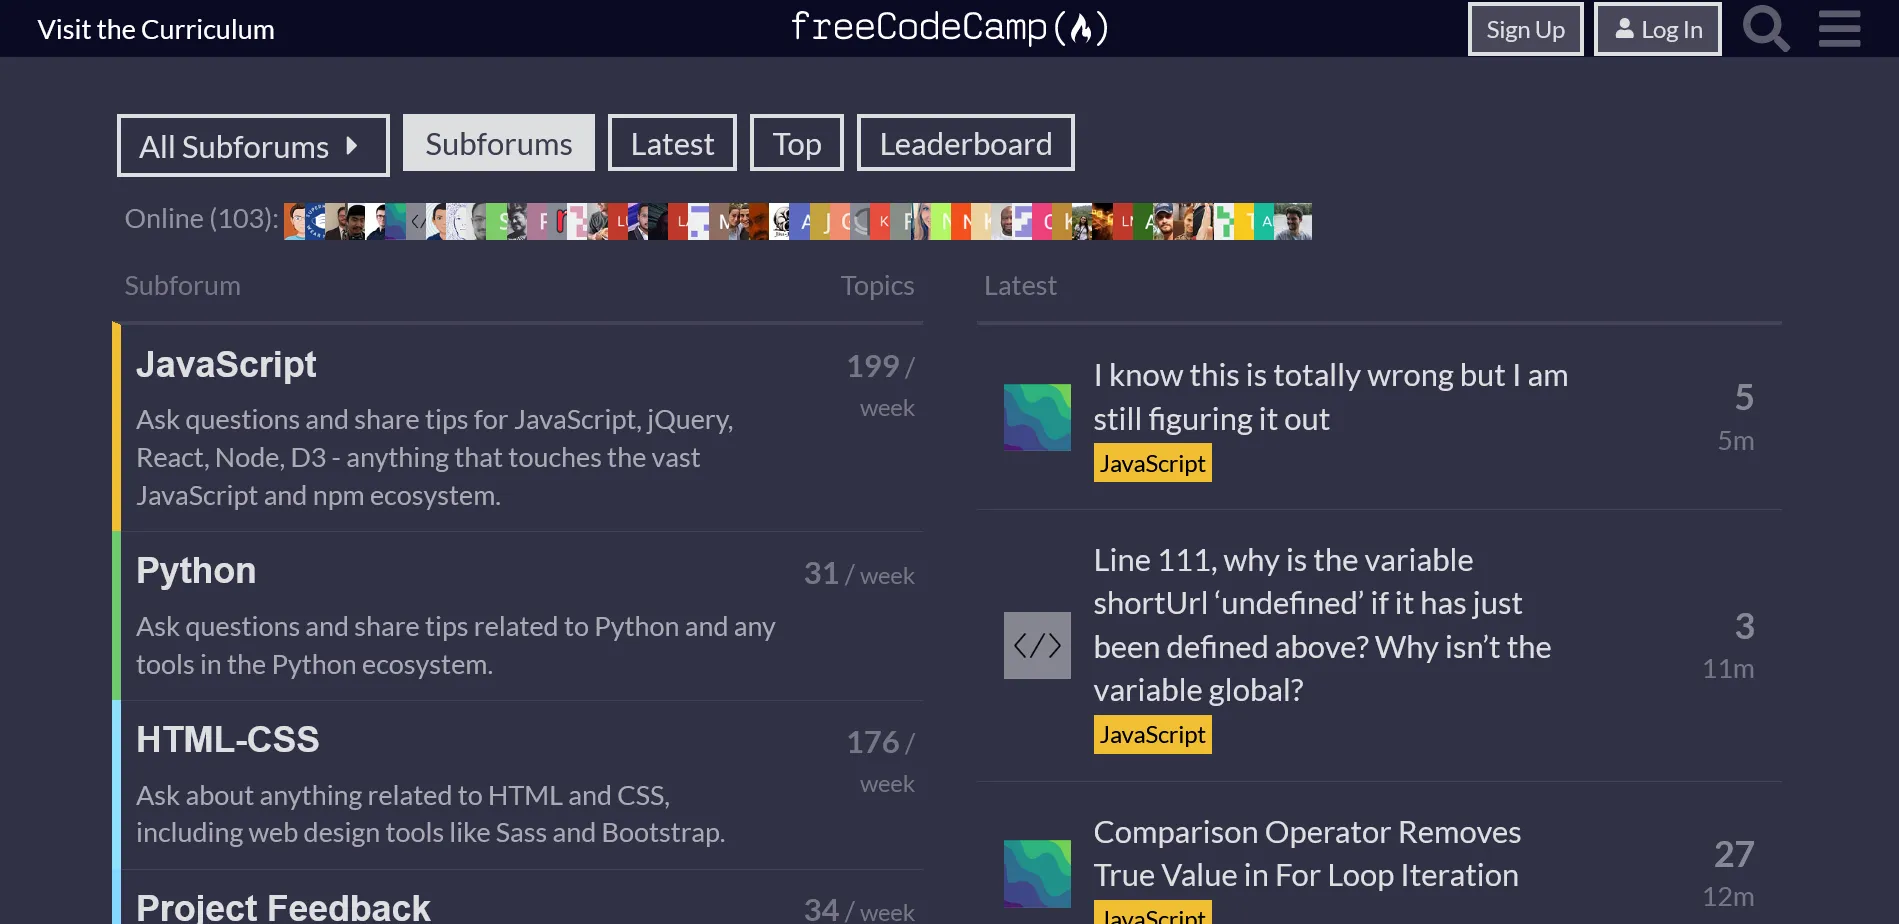Open the last online avatar, man outdoors

[1293, 221]
